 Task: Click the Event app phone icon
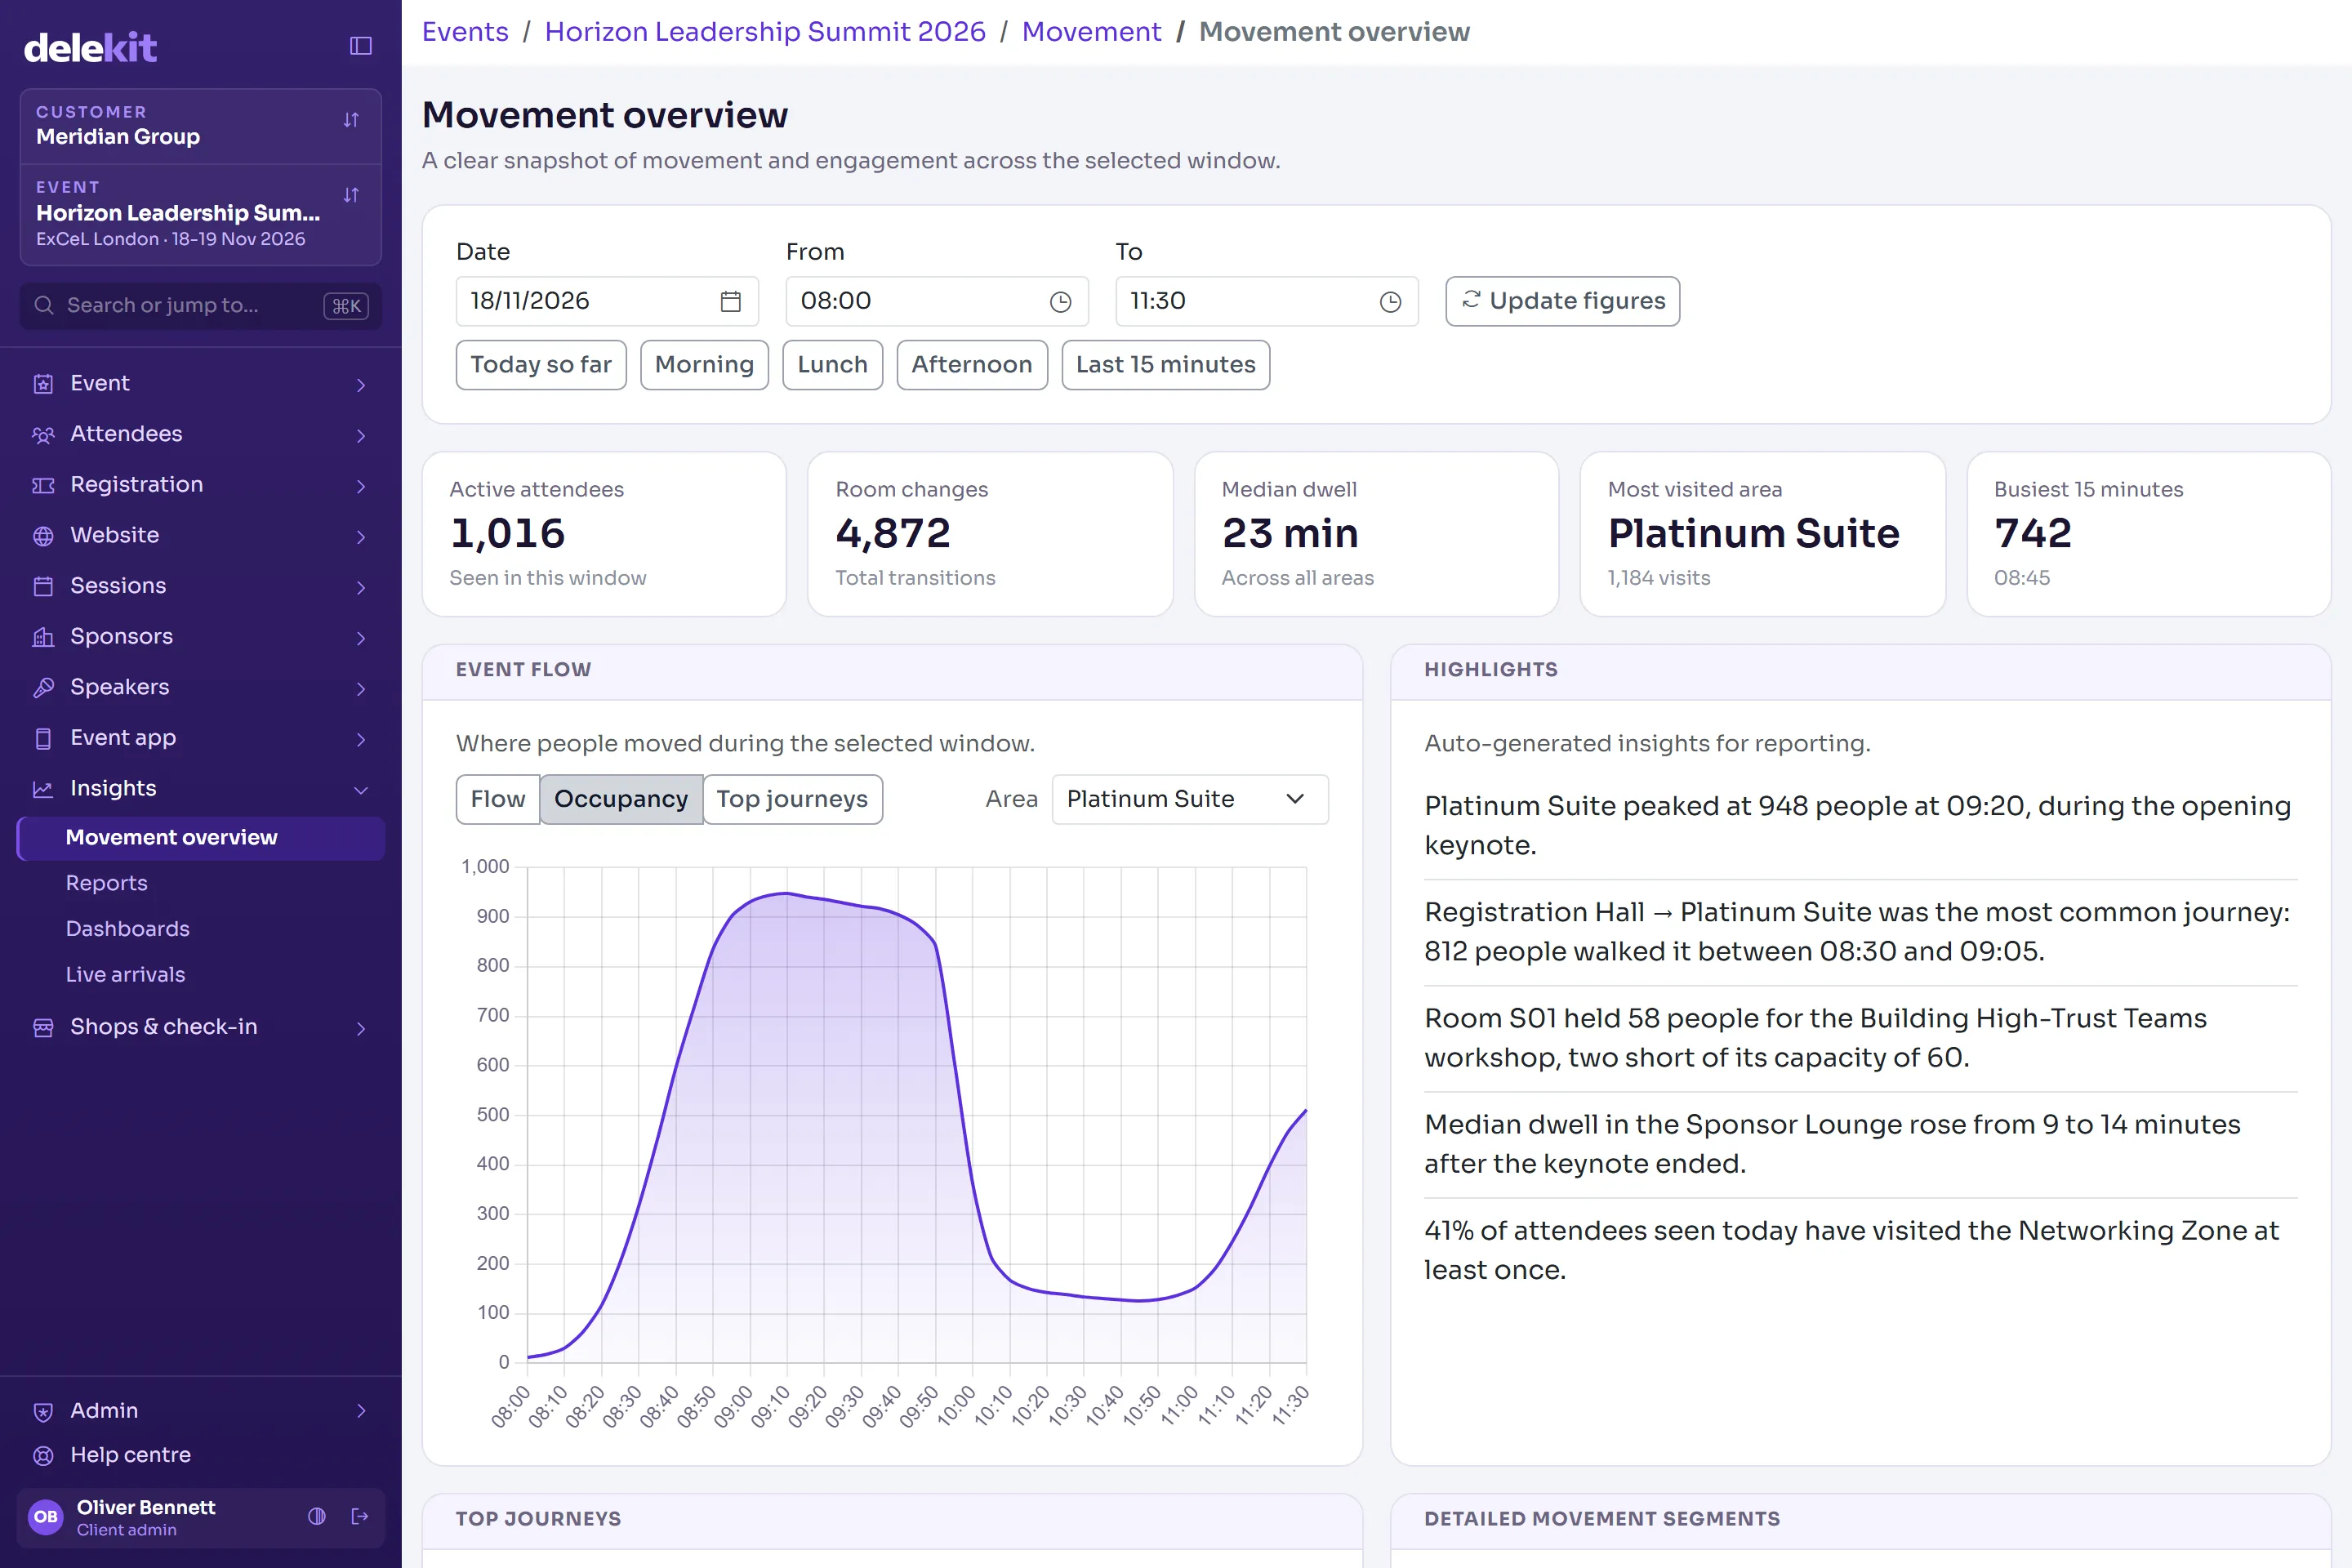[x=43, y=738]
